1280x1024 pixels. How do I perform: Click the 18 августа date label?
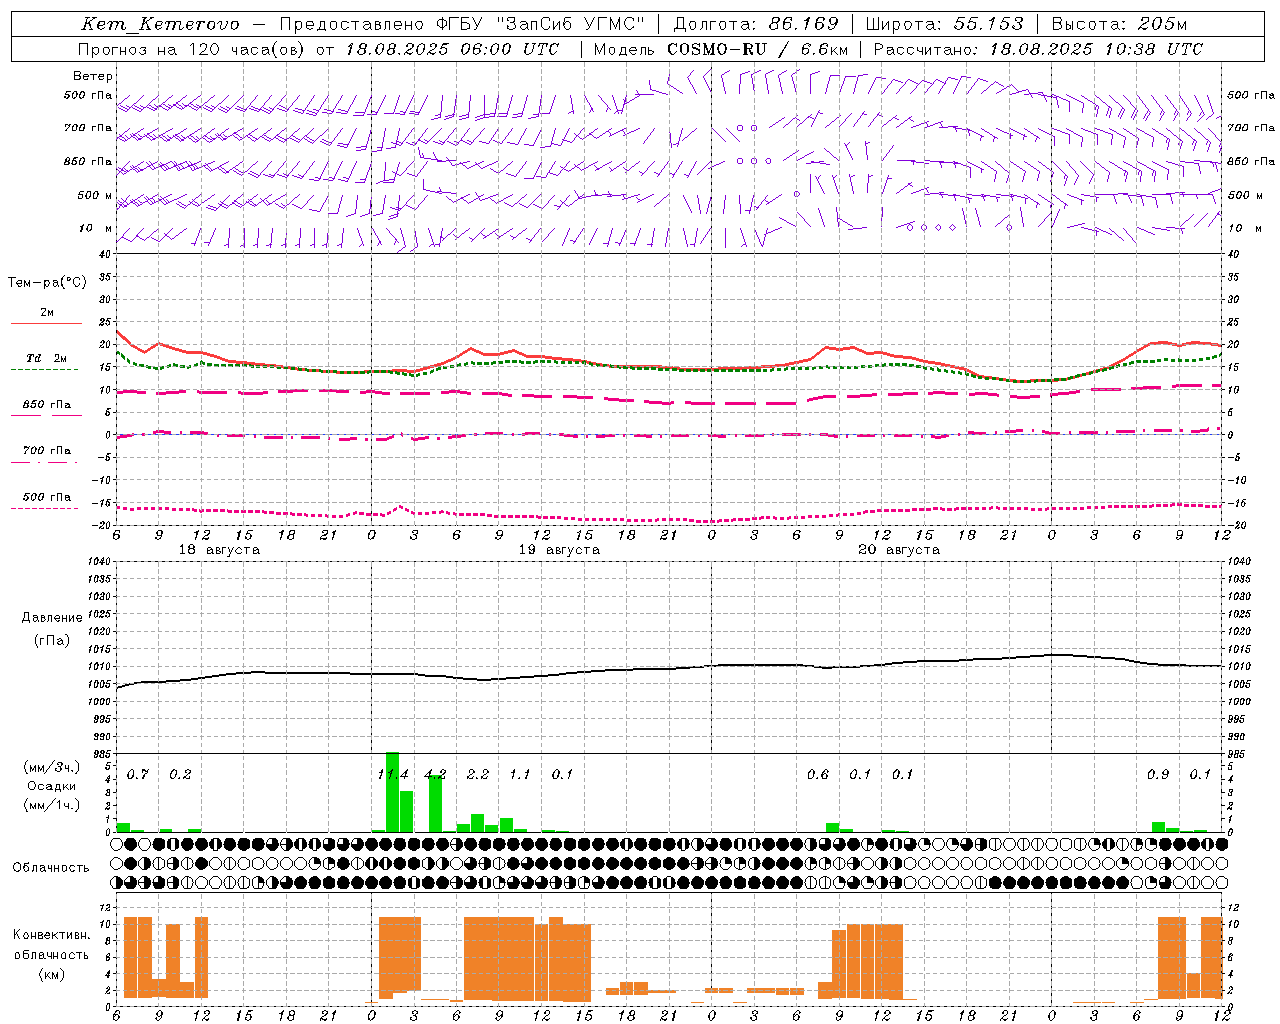click(219, 550)
